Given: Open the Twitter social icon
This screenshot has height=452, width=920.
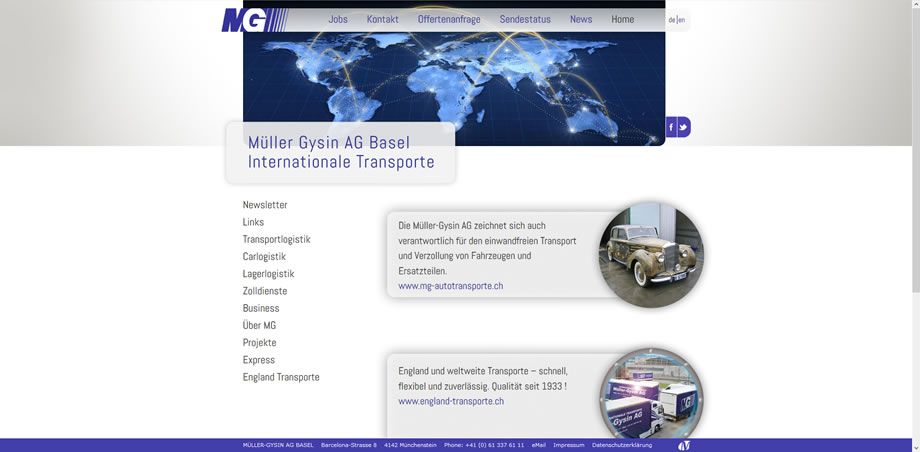Looking at the screenshot, I should point(684,127).
